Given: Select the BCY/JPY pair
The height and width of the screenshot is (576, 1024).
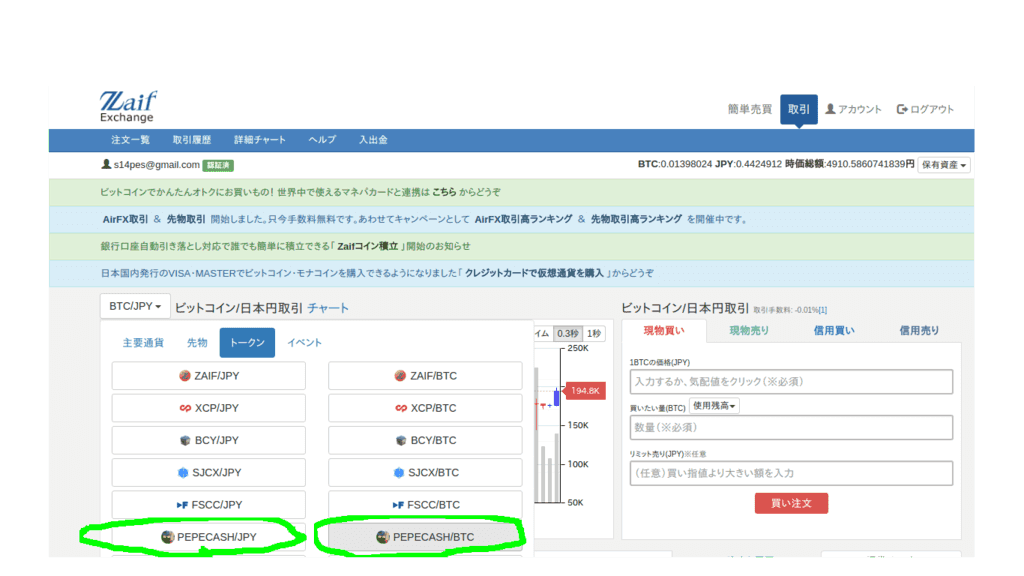Looking at the screenshot, I should 208,440.
